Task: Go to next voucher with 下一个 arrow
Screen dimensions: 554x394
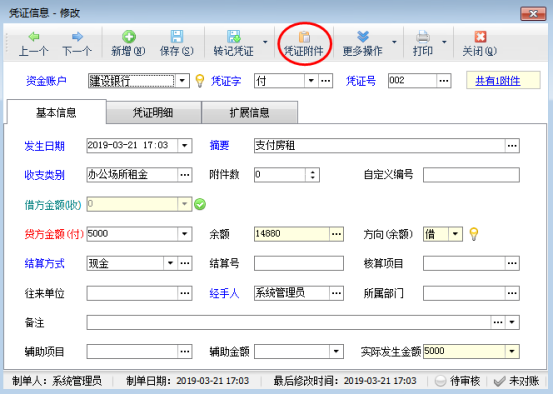Action: coord(77,36)
